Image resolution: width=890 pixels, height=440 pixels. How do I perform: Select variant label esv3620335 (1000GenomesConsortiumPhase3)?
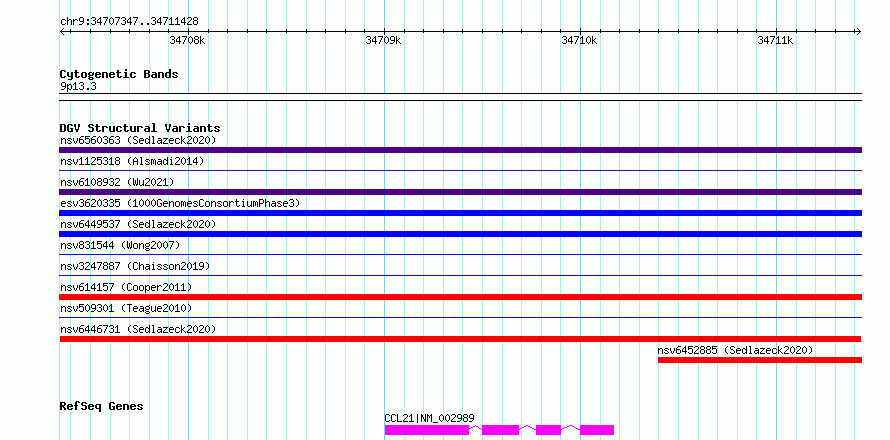180,203
